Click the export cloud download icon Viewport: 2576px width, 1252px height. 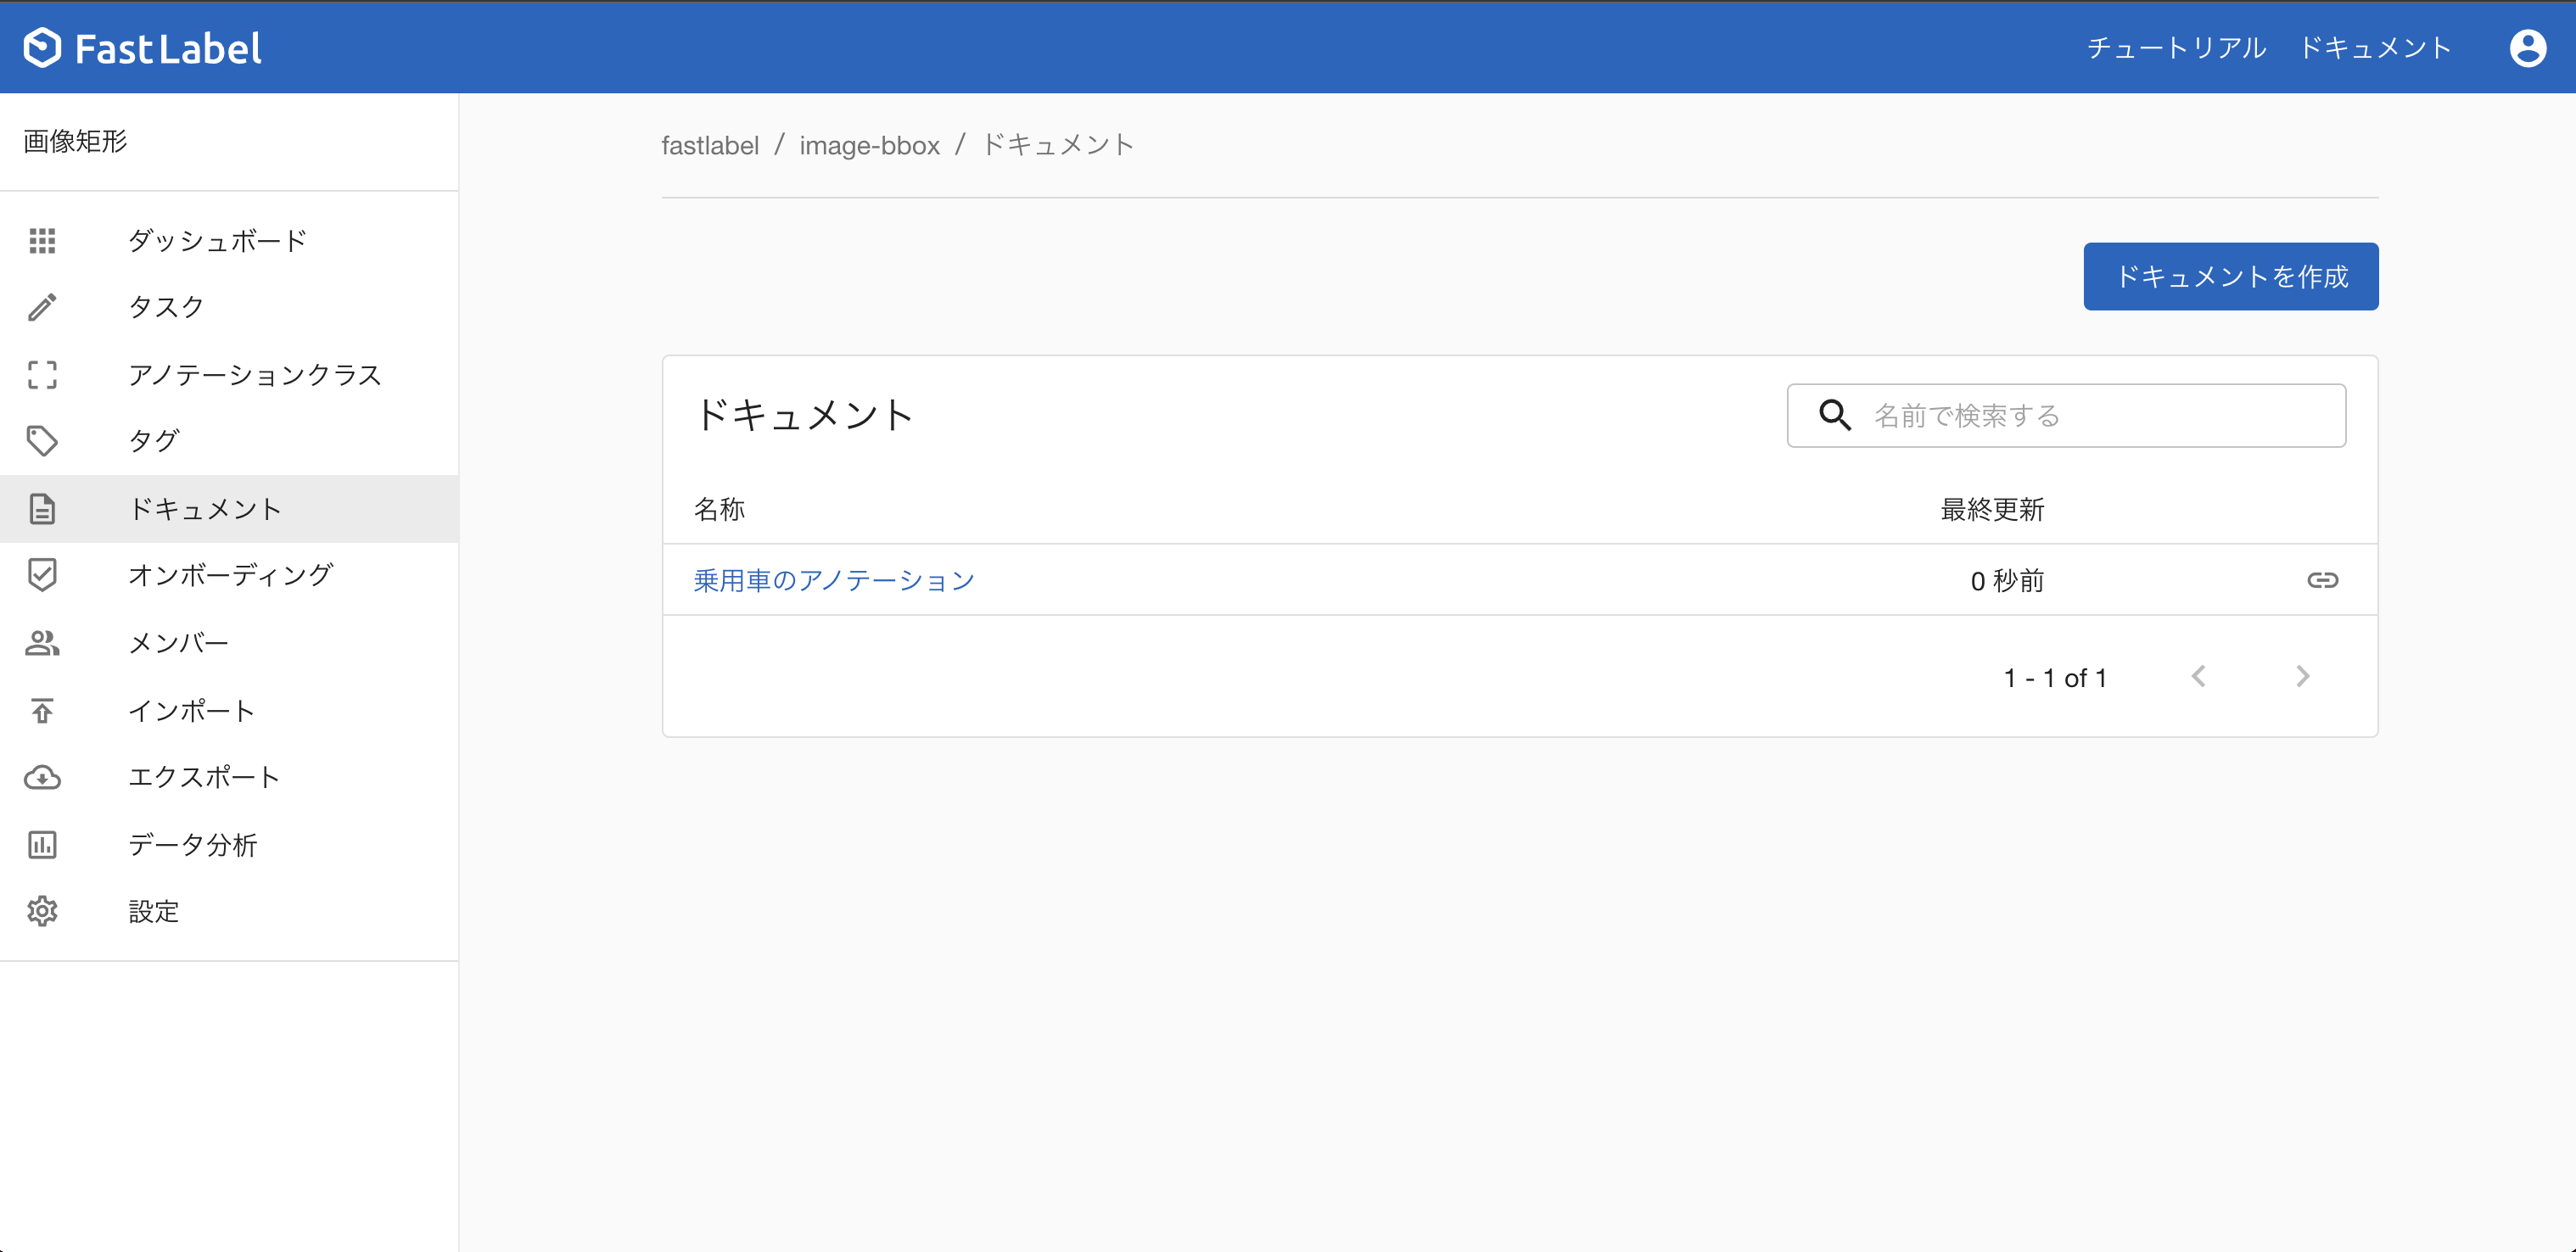[x=42, y=777]
